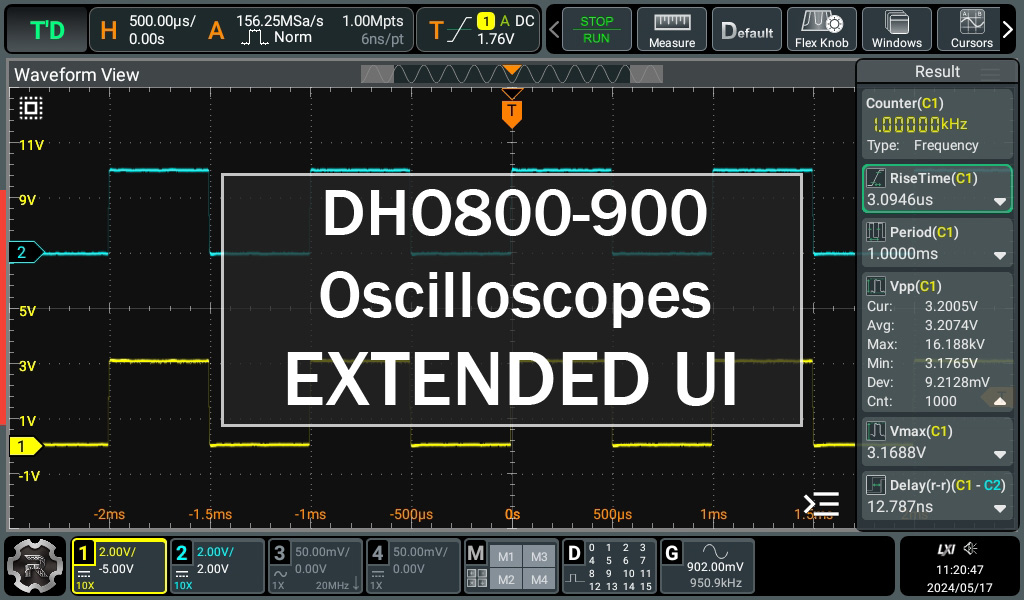This screenshot has height=600, width=1024.
Task: Click the sound mute icon near clock
Action: click(x=970, y=548)
